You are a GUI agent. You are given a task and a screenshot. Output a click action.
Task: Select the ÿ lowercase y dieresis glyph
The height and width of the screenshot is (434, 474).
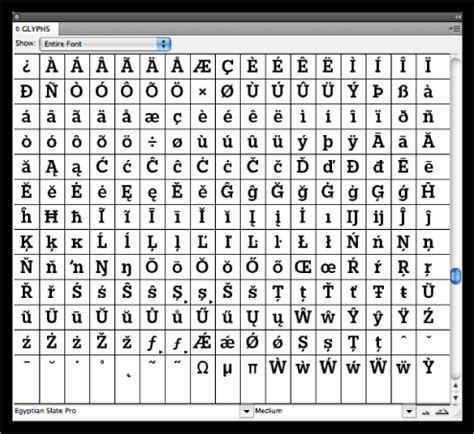(x=353, y=142)
